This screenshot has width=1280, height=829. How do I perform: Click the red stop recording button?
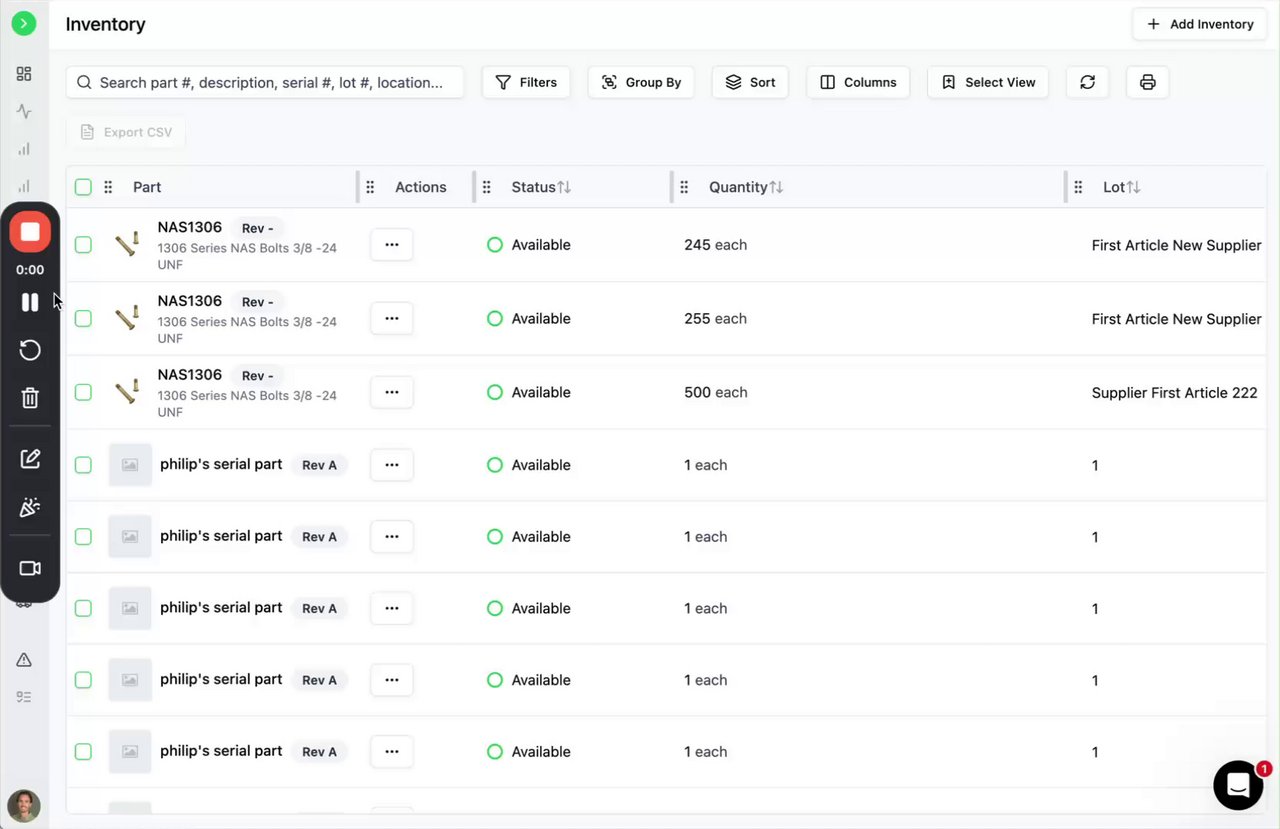(x=30, y=232)
